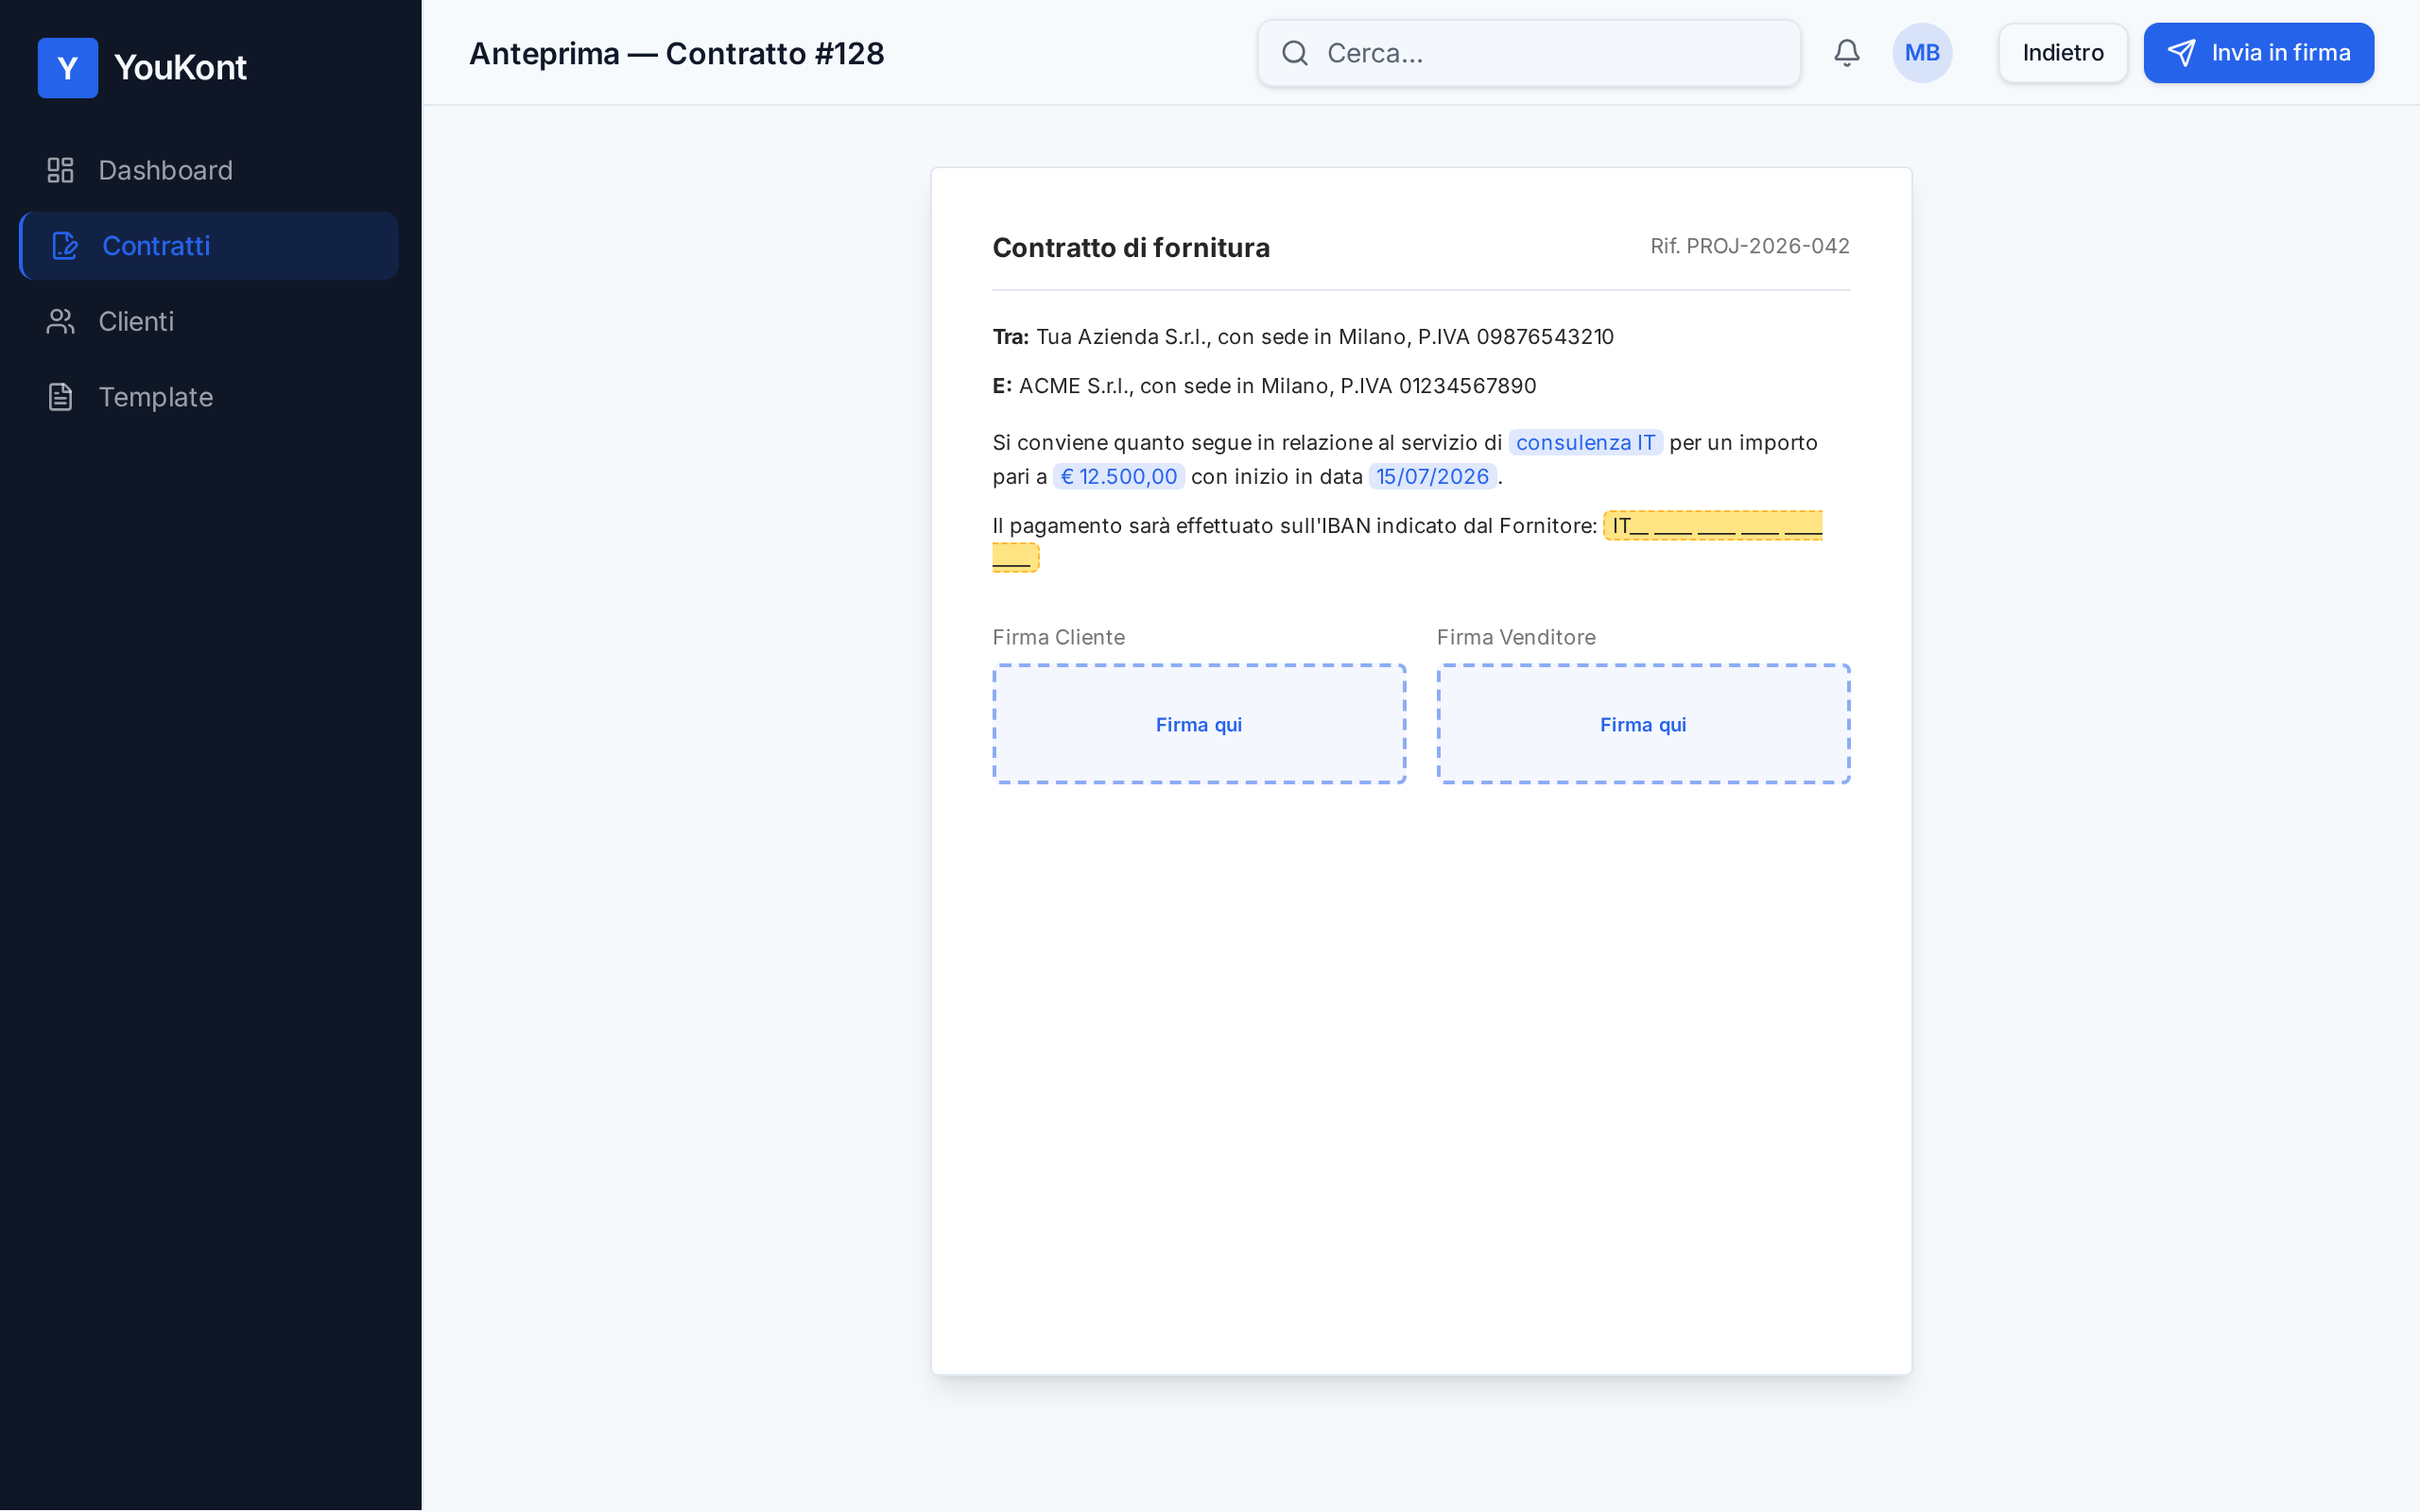
Task: Click the search magnifier icon
Action: pos(1295,53)
